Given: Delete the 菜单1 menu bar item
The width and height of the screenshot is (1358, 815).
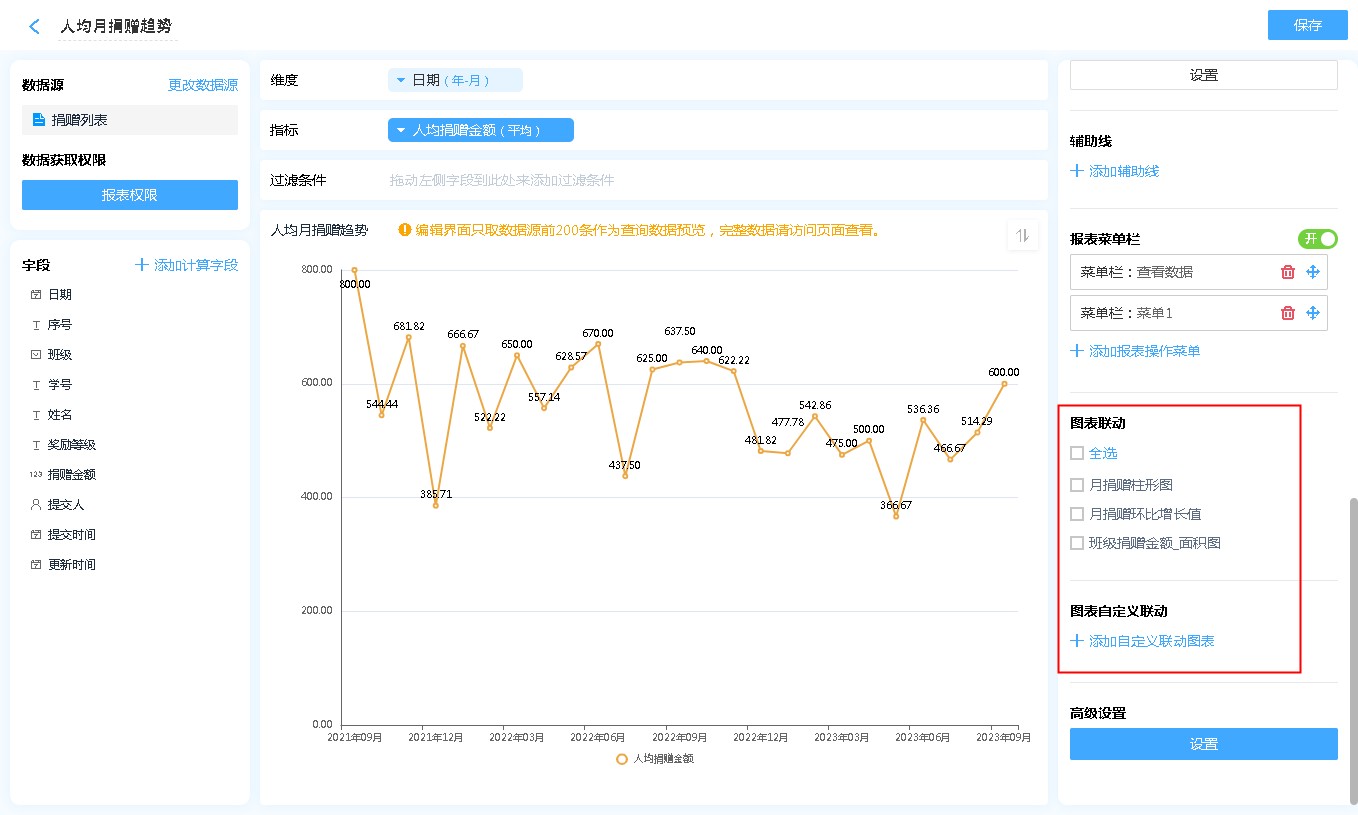Looking at the screenshot, I should tap(1288, 313).
